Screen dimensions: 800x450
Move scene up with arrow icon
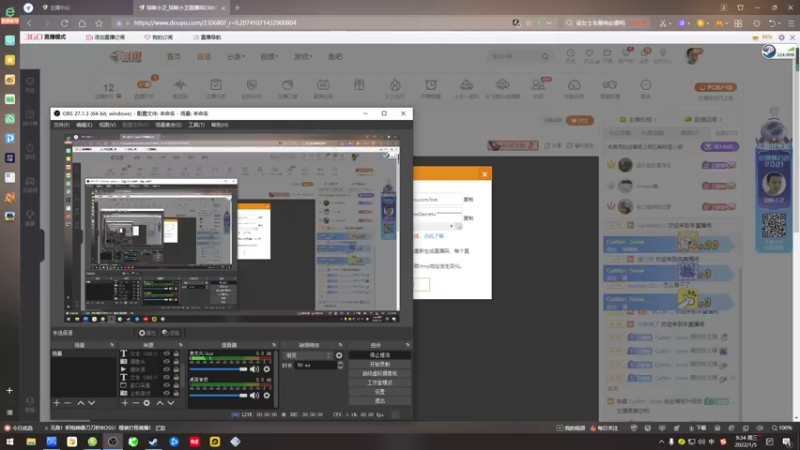(81, 403)
